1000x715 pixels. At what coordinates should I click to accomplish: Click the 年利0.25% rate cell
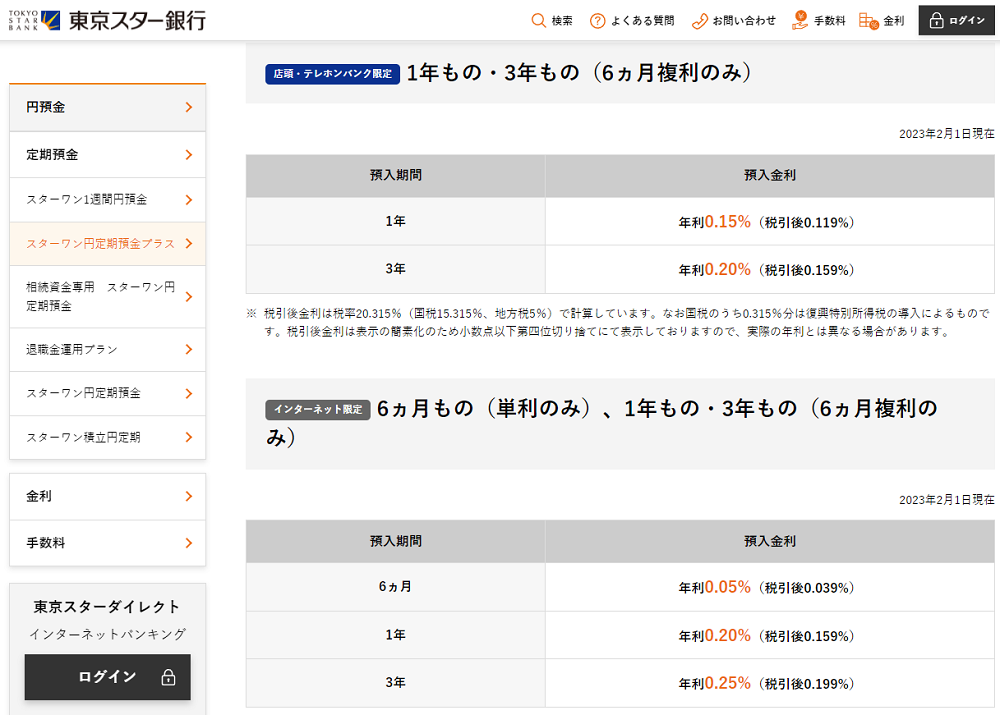[770, 683]
